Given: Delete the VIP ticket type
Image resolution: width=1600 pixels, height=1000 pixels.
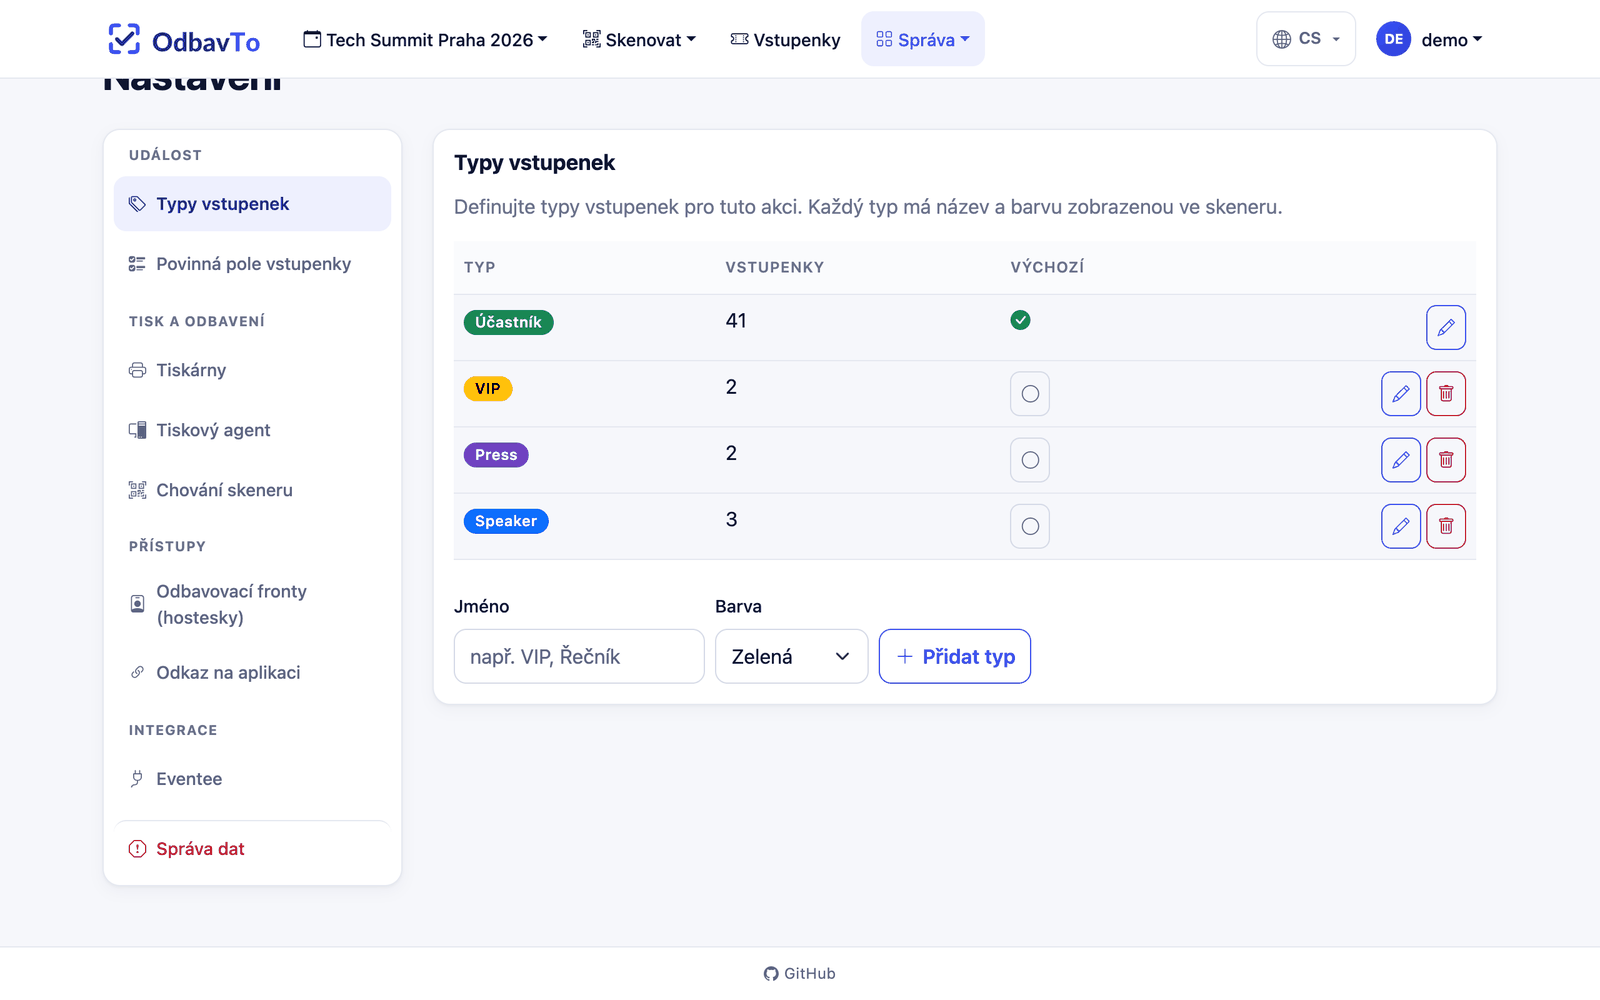Looking at the screenshot, I should tap(1445, 394).
